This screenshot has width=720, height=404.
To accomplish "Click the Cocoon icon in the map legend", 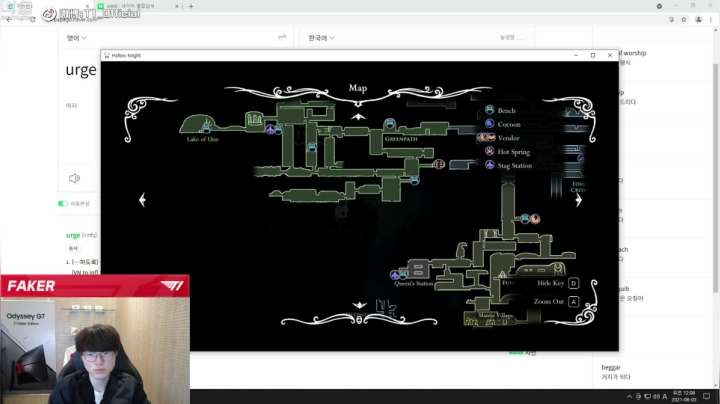I will point(489,123).
